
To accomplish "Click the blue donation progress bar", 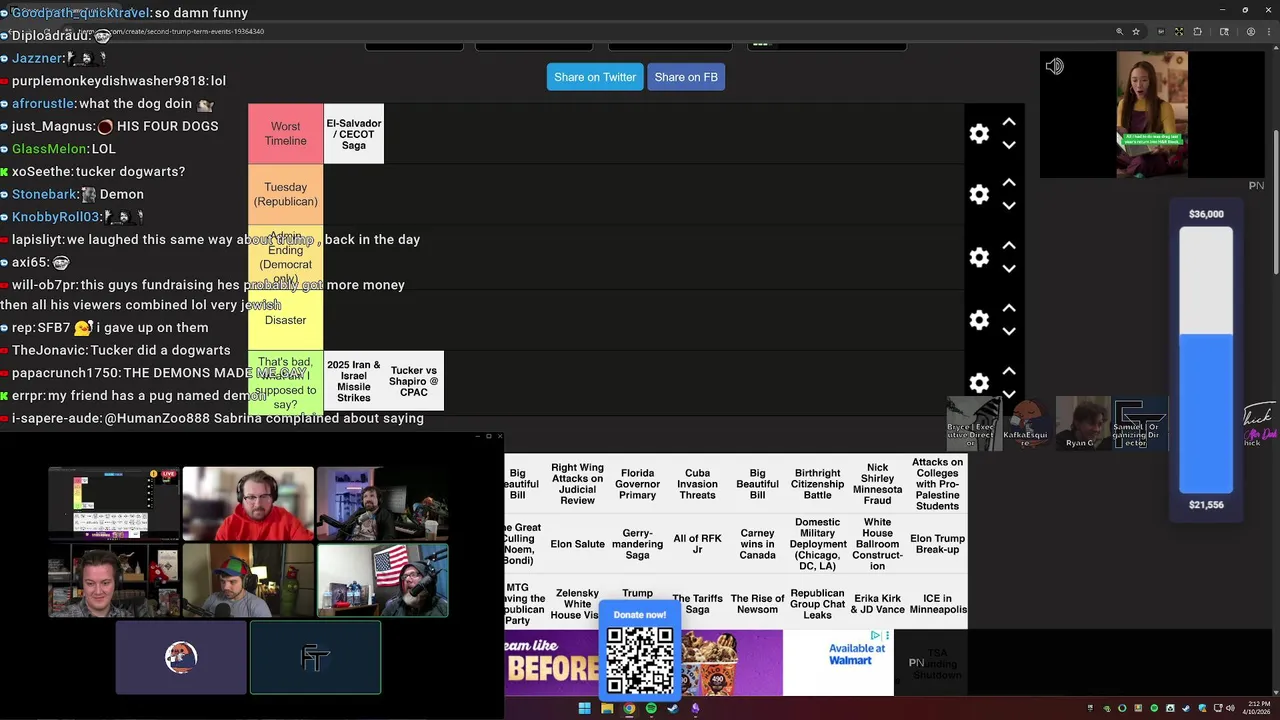I will 1206,413.
